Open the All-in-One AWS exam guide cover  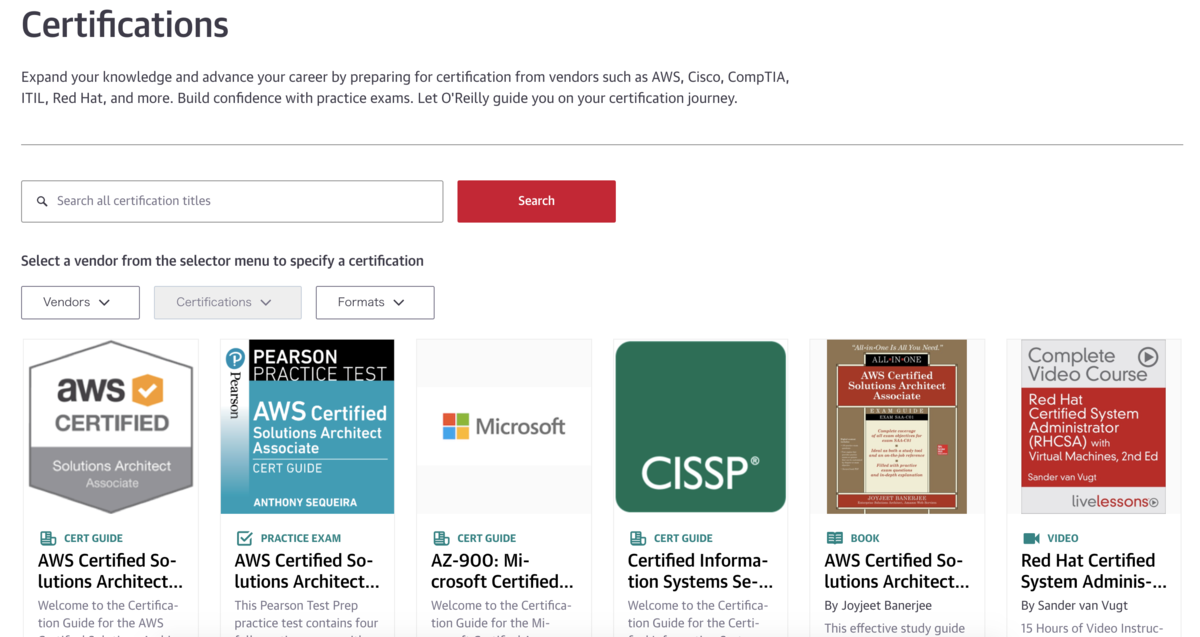pos(897,427)
